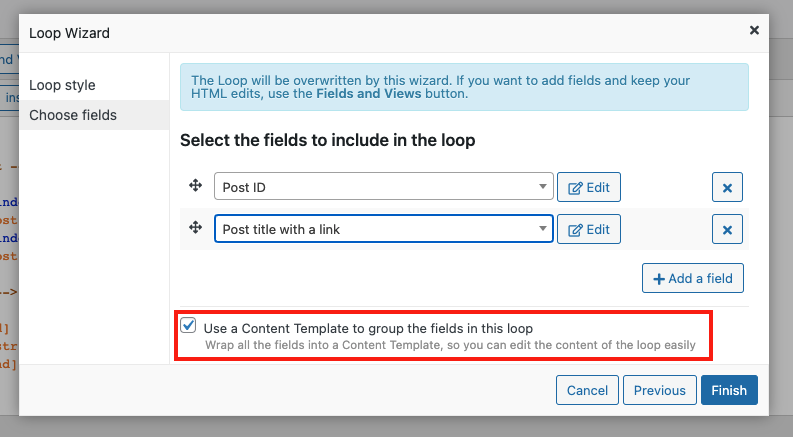Image resolution: width=793 pixels, height=437 pixels.
Task: Click the blue info notice about Fields and Views
Action: pyautogui.click(x=464, y=87)
